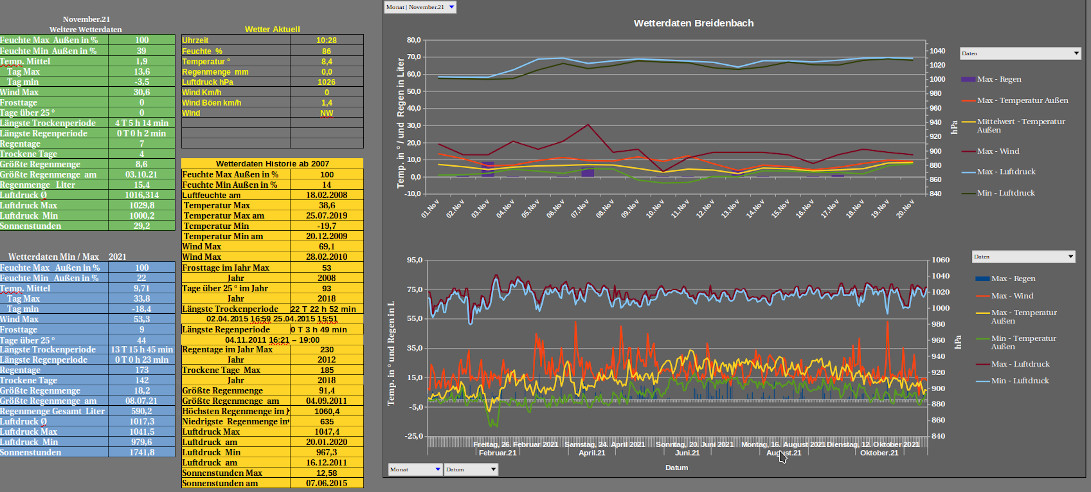The width and height of the screenshot is (1091, 492).
Task: Select the Temperatur ° value 8,4
Action: 326,61
